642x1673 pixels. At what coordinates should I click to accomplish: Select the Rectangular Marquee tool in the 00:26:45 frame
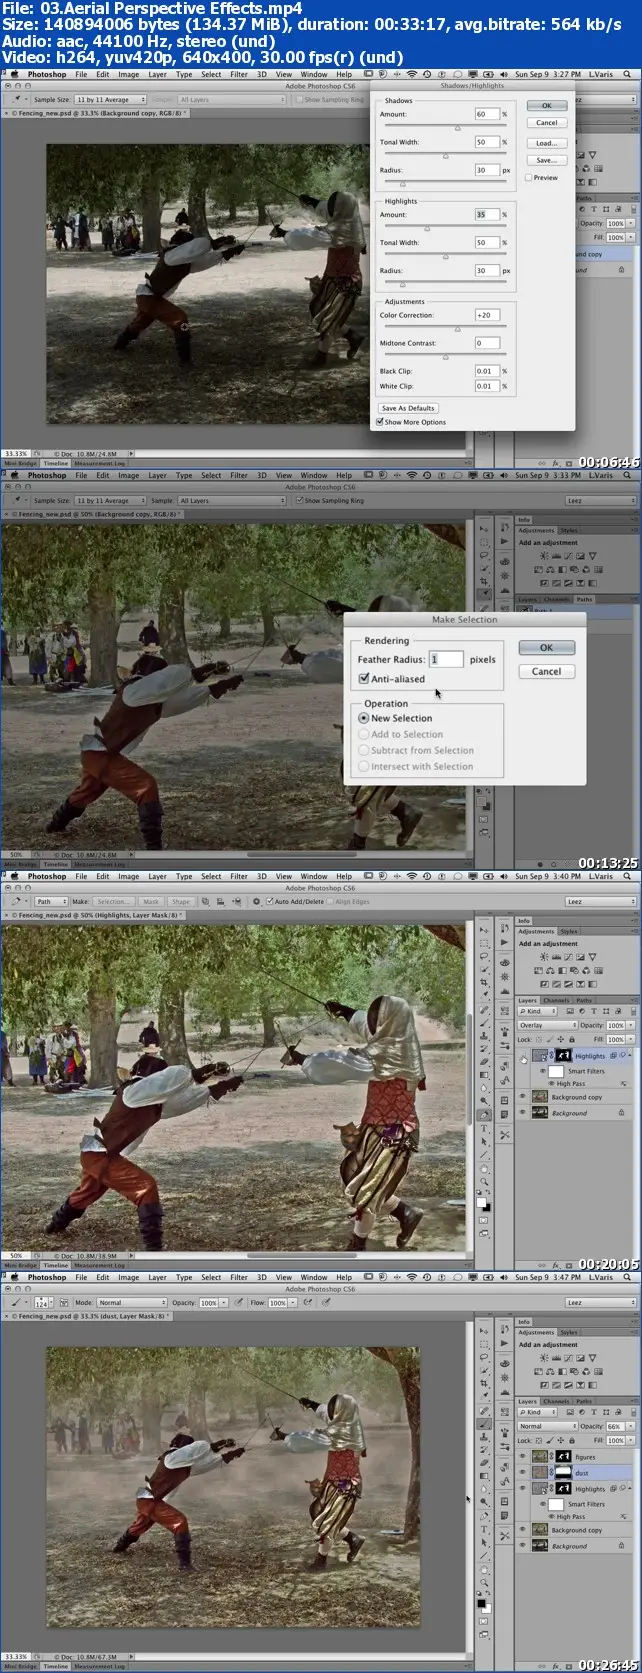click(483, 1344)
